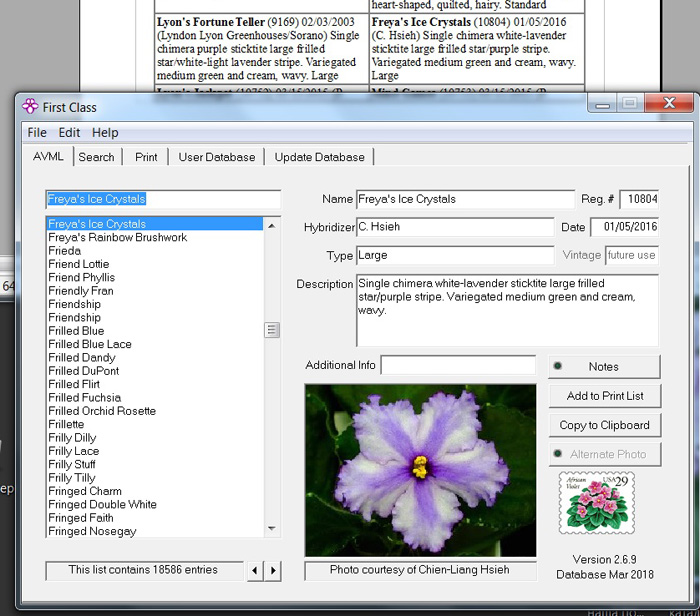
Task: Open the Update Database tab
Action: click(x=319, y=157)
